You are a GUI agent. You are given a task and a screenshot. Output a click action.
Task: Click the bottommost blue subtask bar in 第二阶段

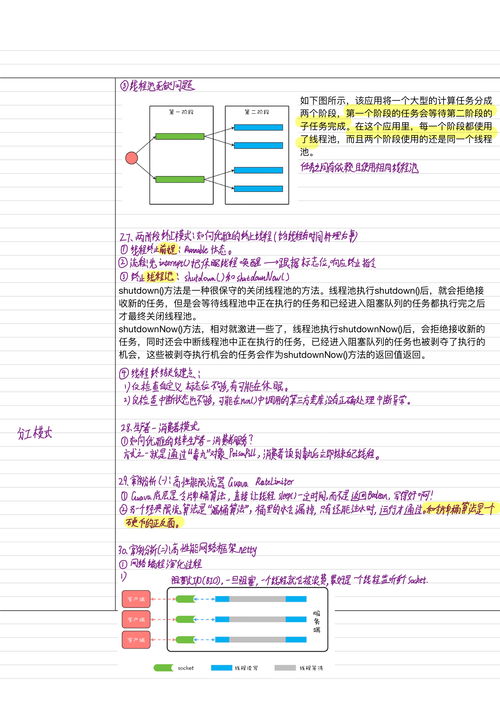click(258, 189)
